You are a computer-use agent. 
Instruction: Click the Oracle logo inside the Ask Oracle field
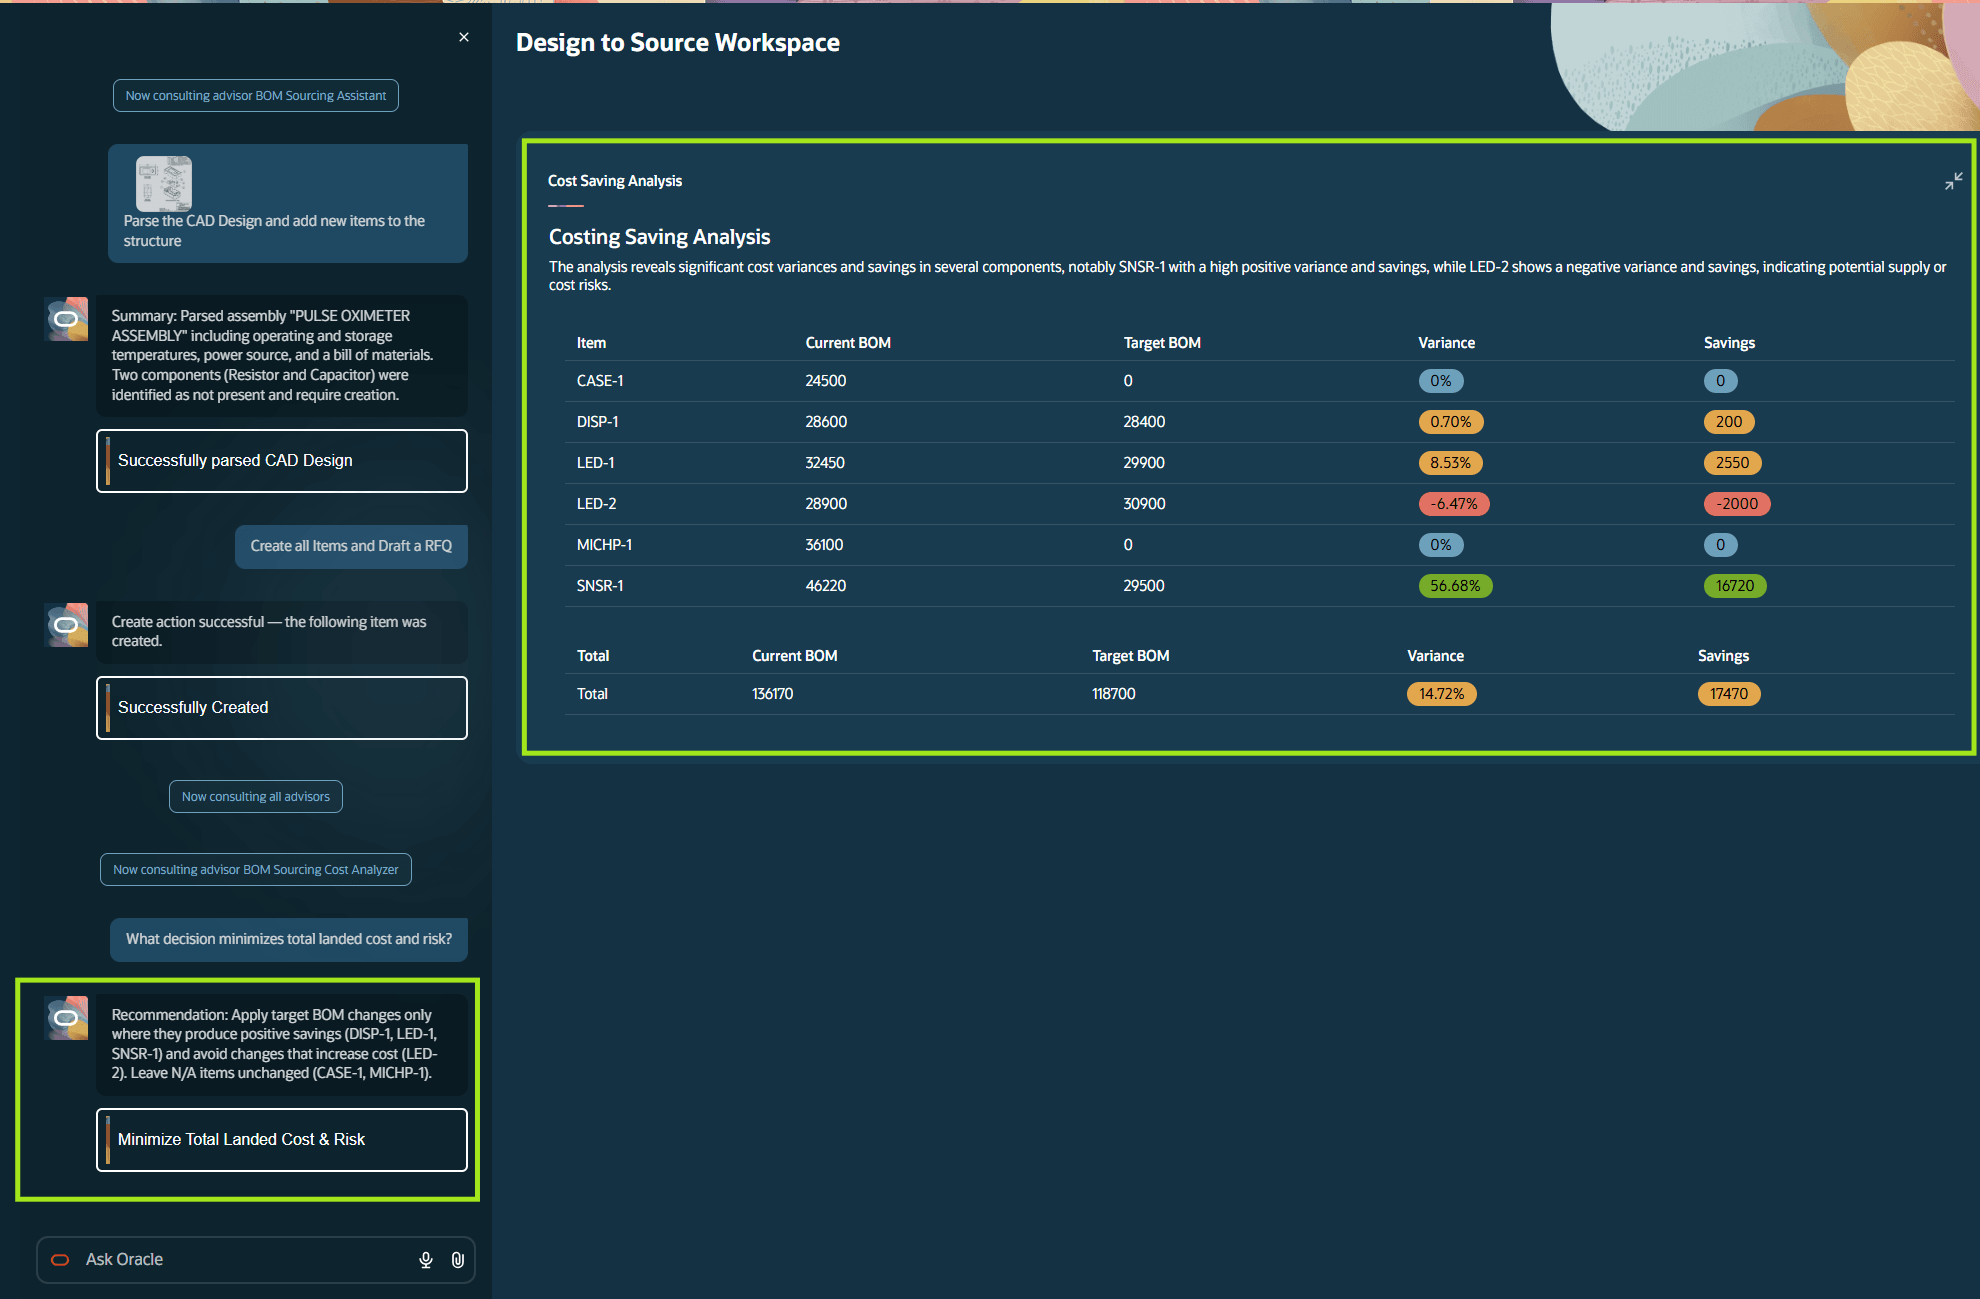60,1260
